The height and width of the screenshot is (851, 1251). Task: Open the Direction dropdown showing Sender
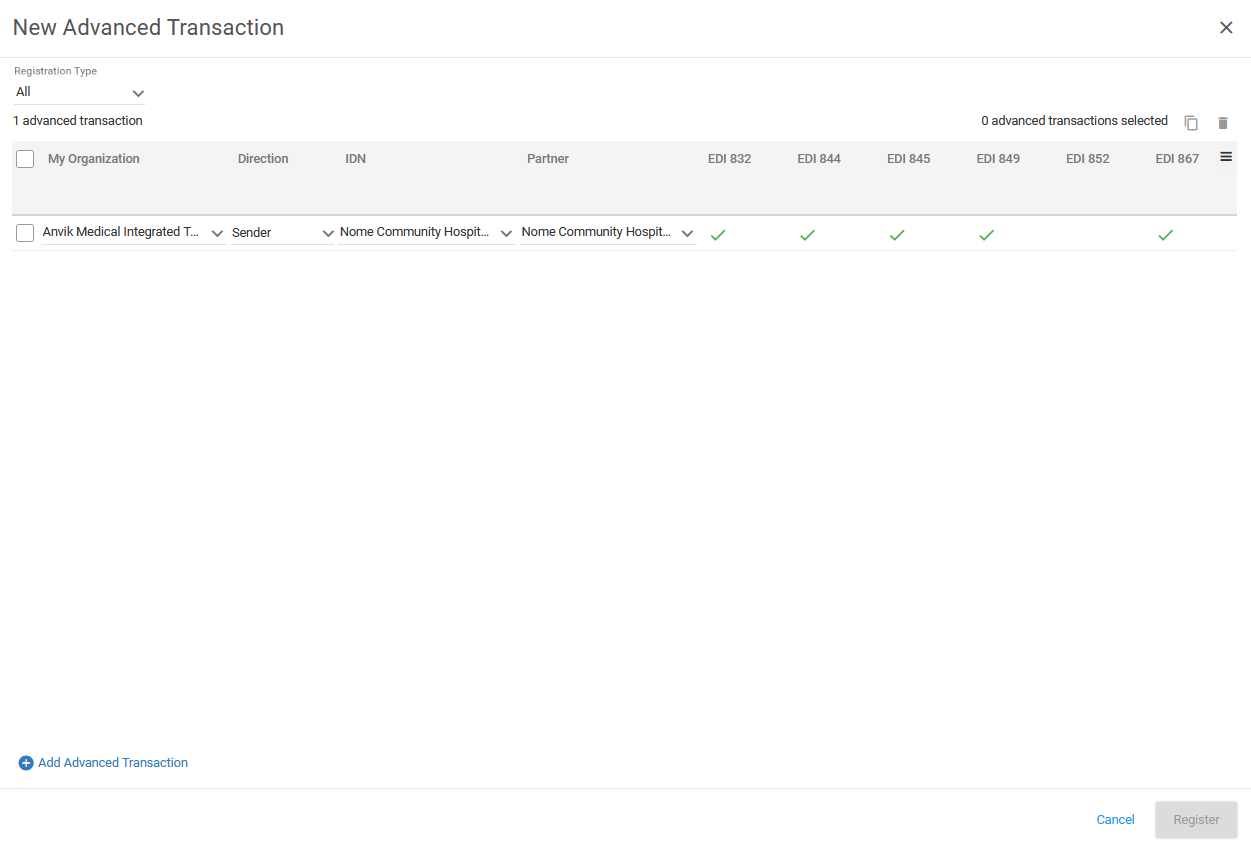click(x=328, y=232)
